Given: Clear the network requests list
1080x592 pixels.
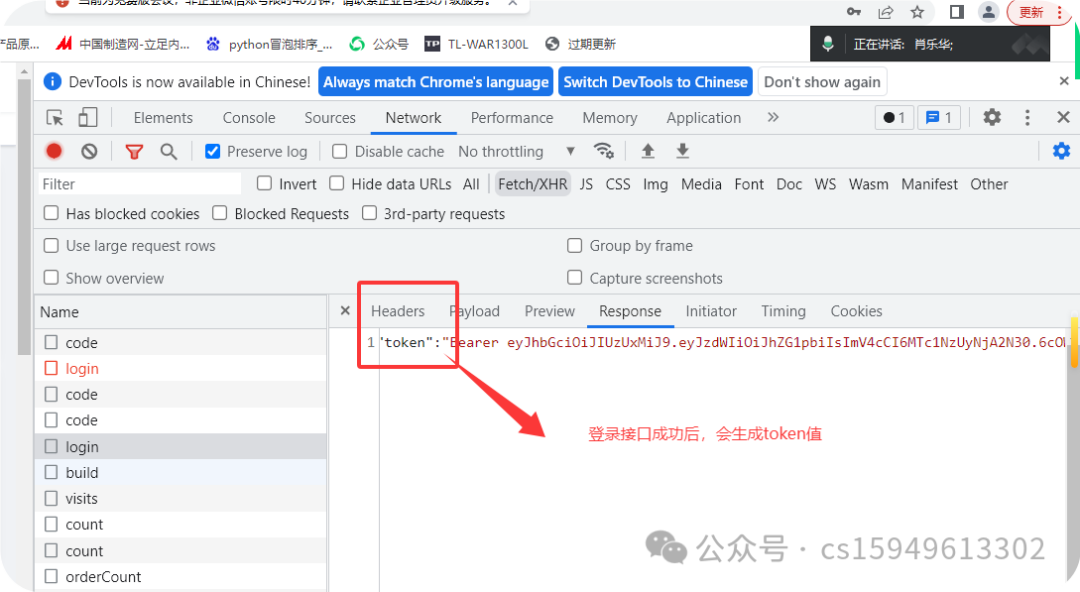Looking at the screenshot, I should [89, 151].
